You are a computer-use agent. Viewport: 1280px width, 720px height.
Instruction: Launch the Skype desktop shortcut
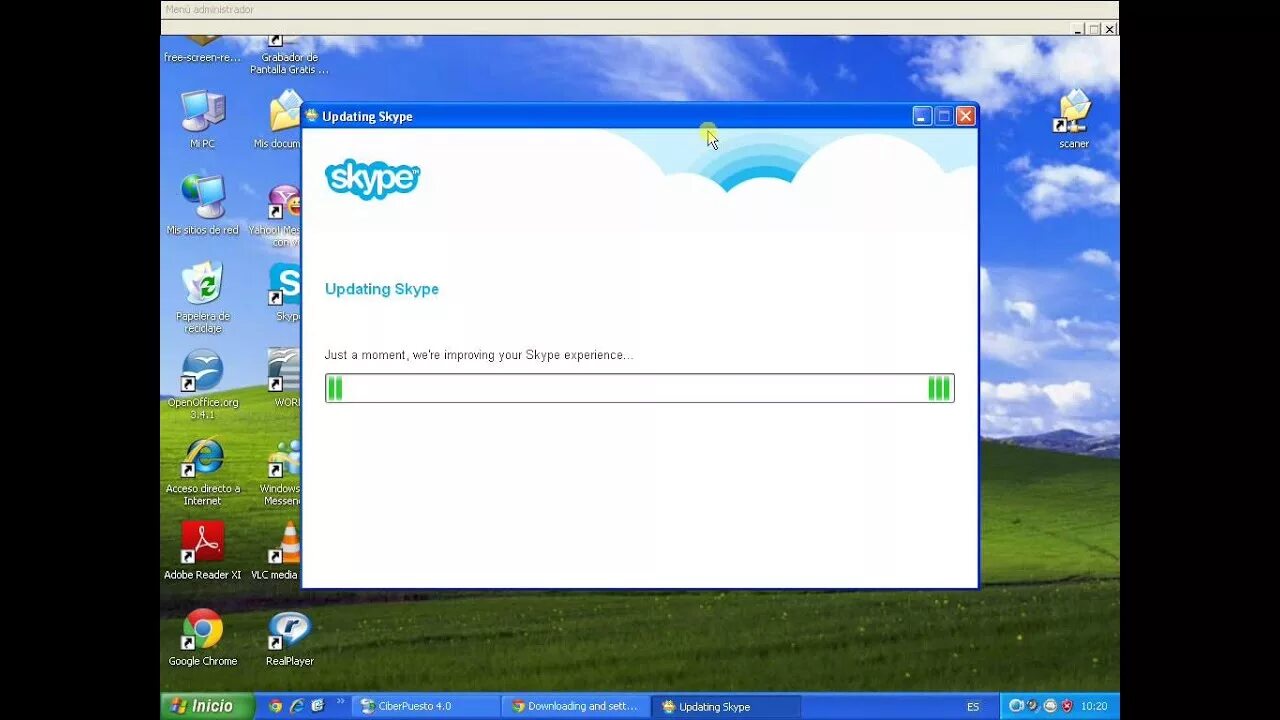pyautogui.click(x=286, y=290)
